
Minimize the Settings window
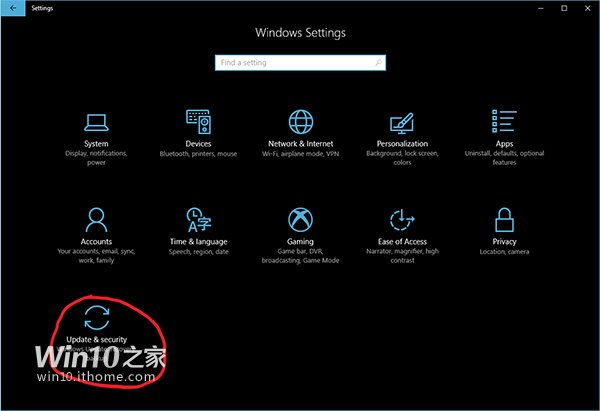pos(541,8)
